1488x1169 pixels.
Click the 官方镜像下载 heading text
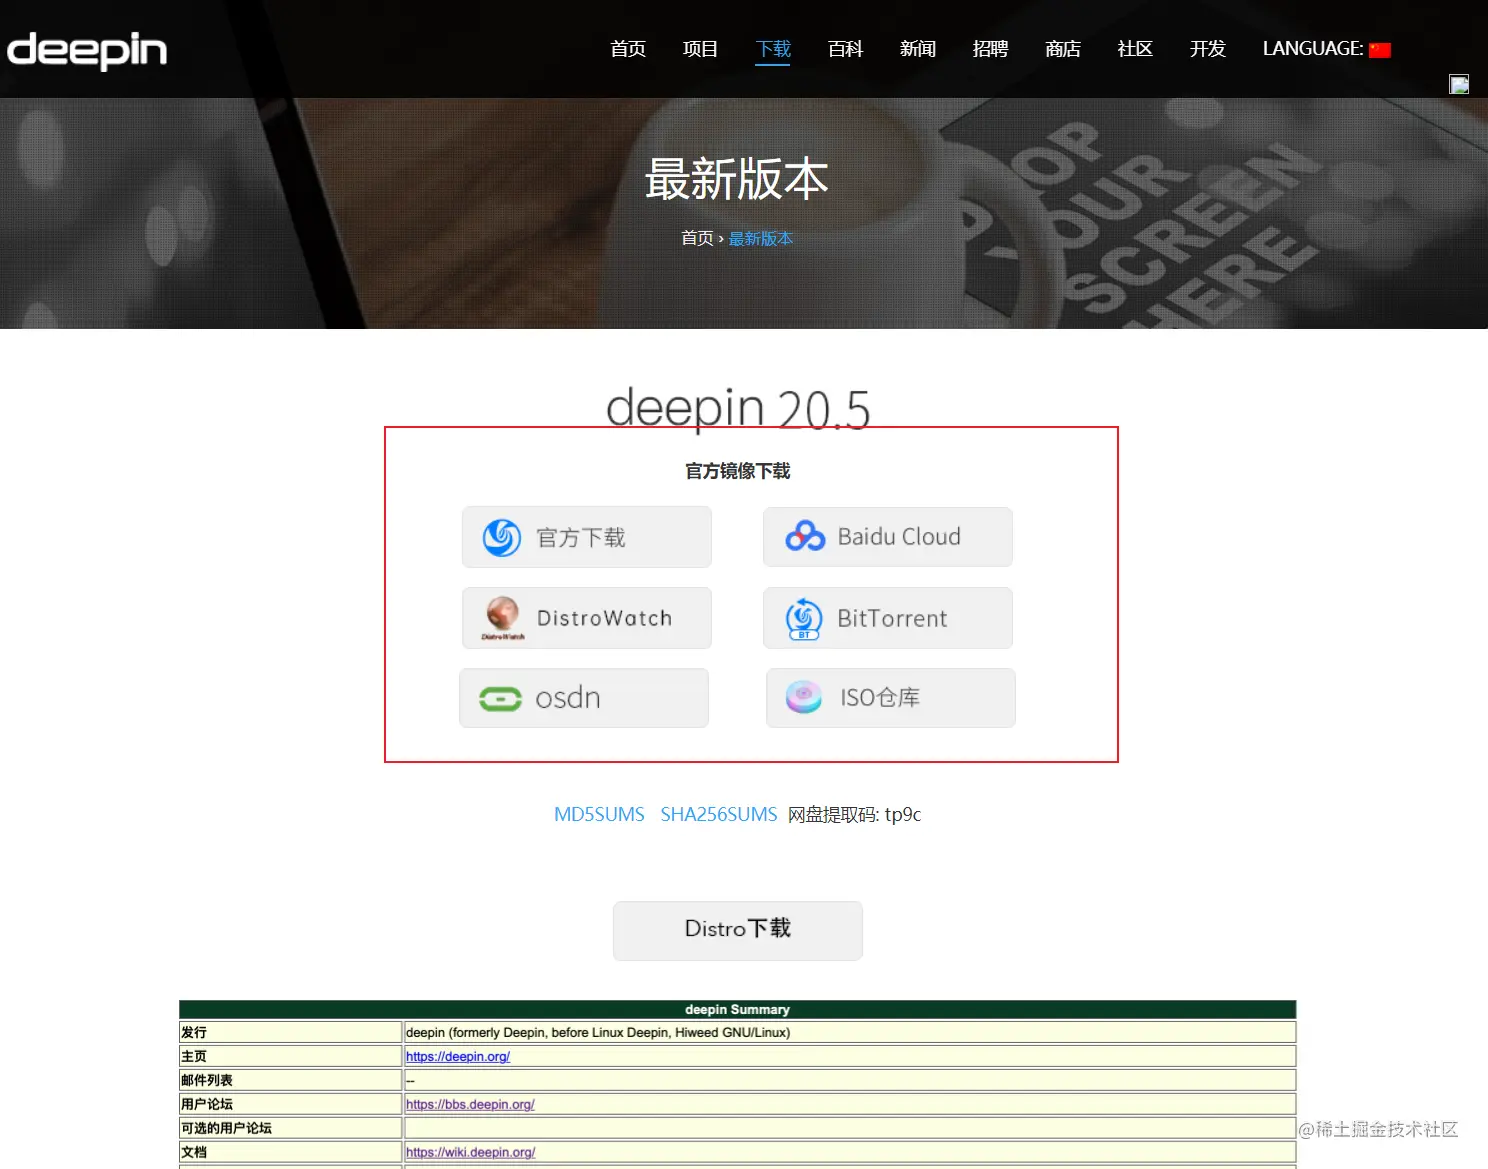pos(738,471)
